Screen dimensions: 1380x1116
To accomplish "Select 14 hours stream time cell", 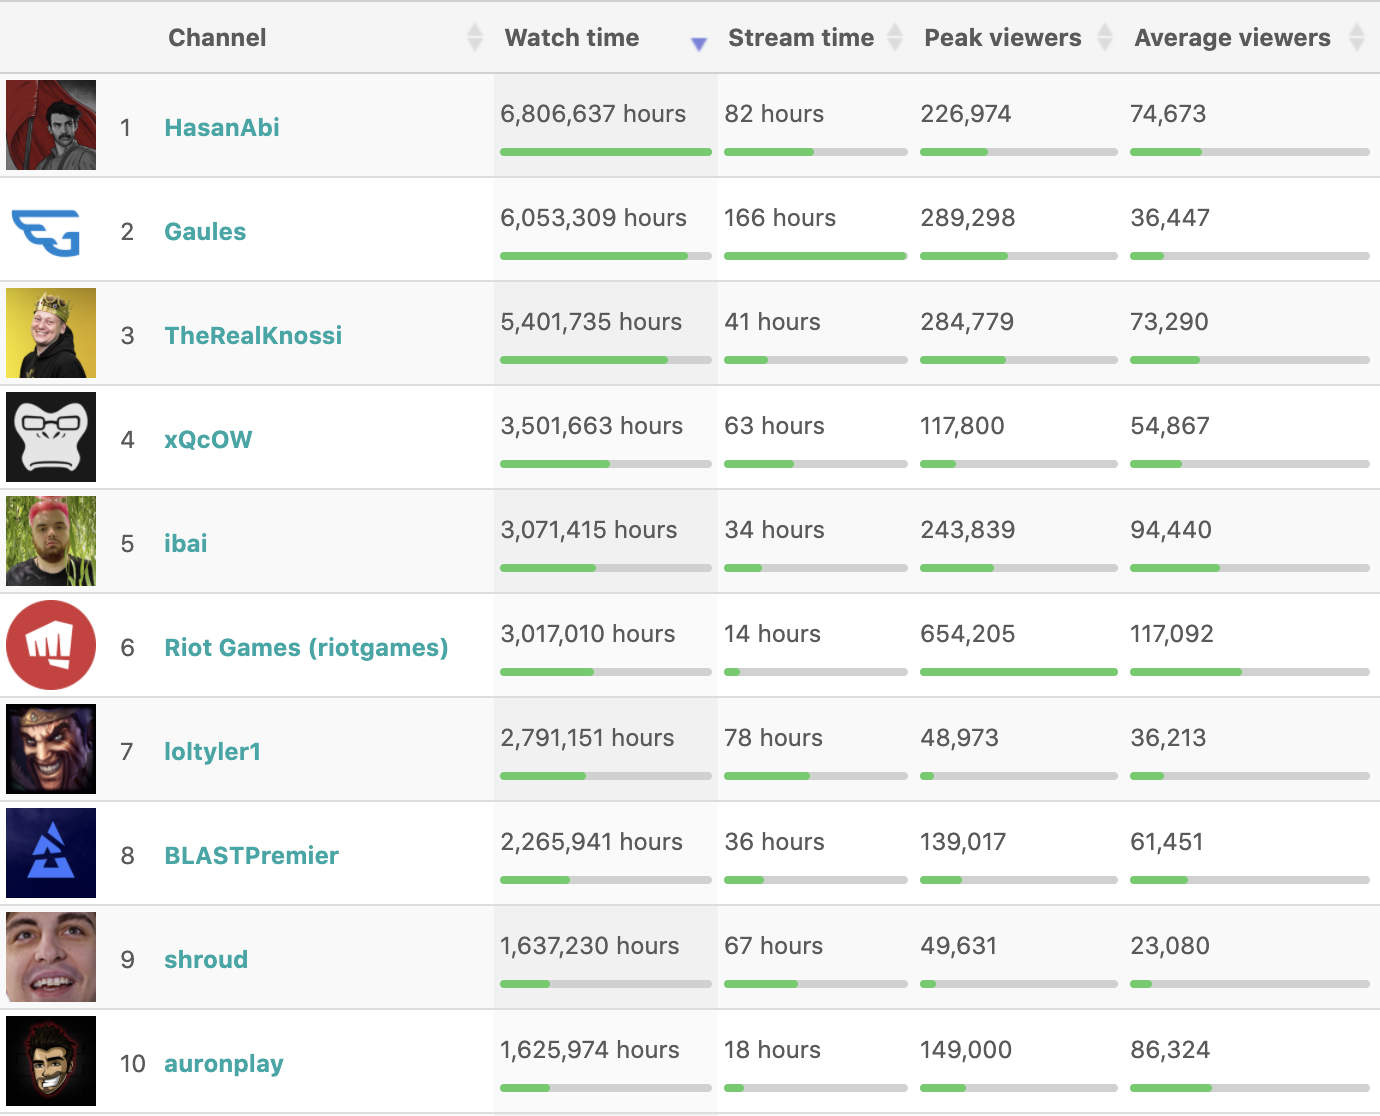I will 772,634.
